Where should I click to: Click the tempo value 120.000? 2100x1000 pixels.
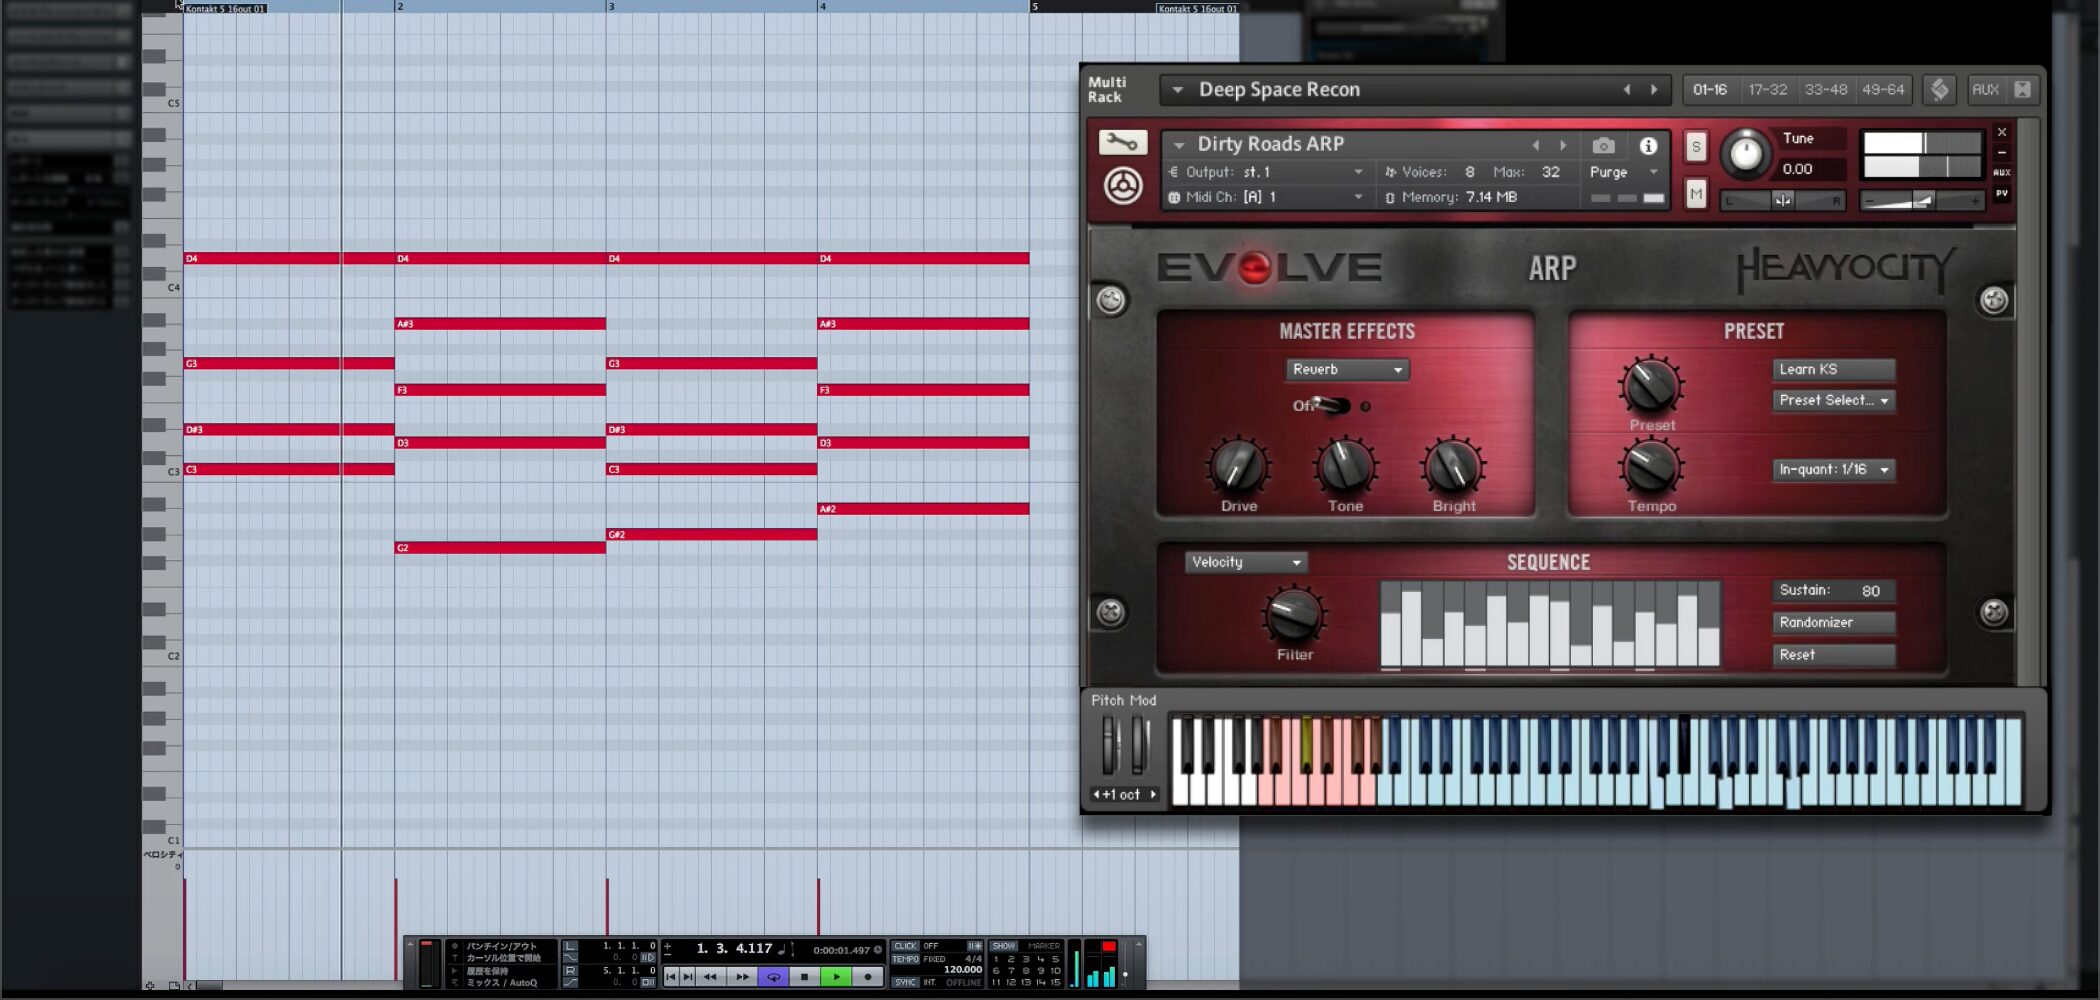(x=962, y=970)
